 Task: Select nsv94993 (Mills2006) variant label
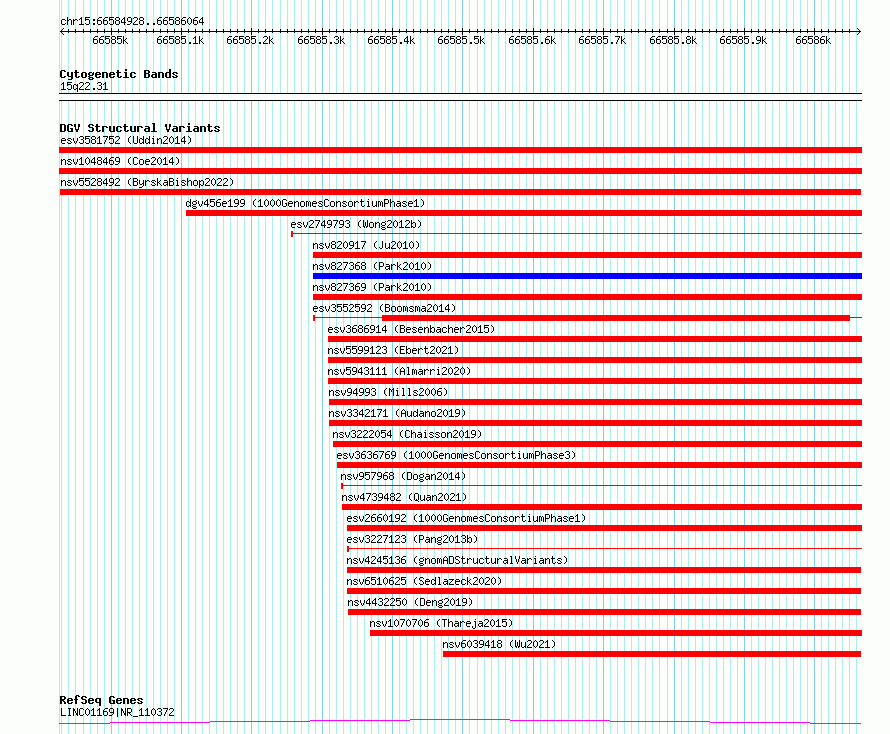(x=388, y=392)
